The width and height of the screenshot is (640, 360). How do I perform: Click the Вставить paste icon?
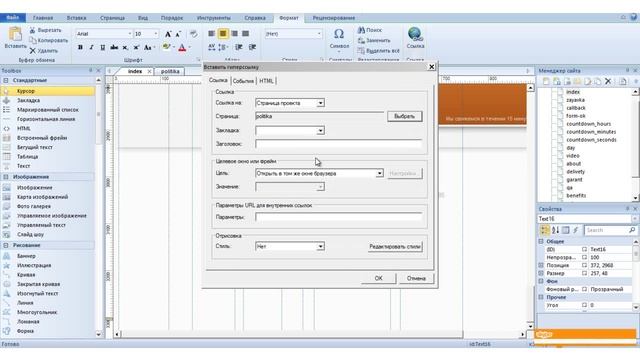point(15,34)
